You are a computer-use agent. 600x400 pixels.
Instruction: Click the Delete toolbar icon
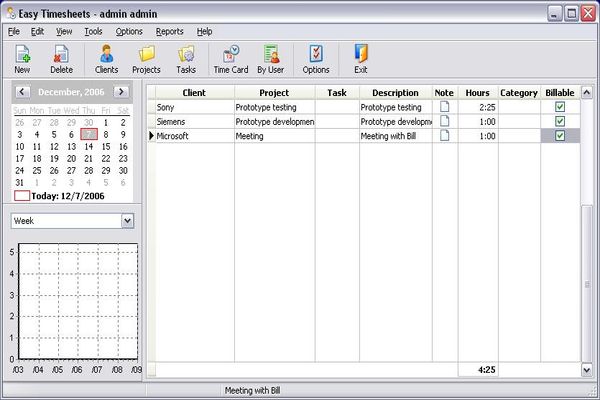point(61,54)
